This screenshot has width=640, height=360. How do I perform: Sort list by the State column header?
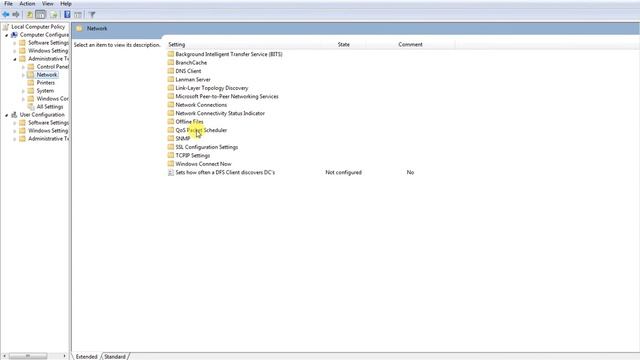(344, 44)
